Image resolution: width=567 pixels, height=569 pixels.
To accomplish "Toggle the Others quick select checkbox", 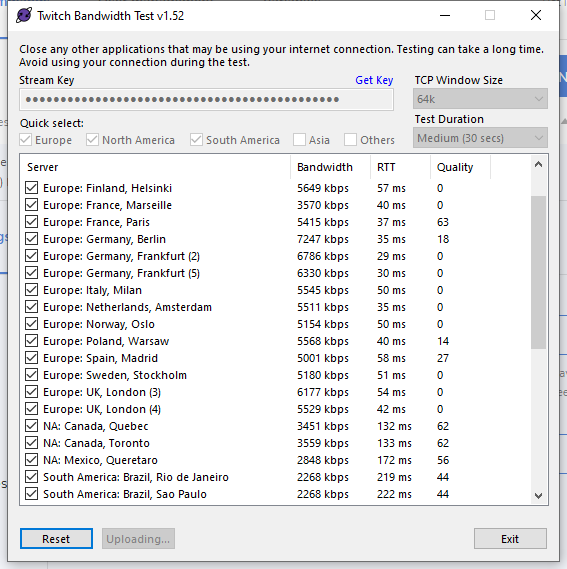I will pos(350,140).
